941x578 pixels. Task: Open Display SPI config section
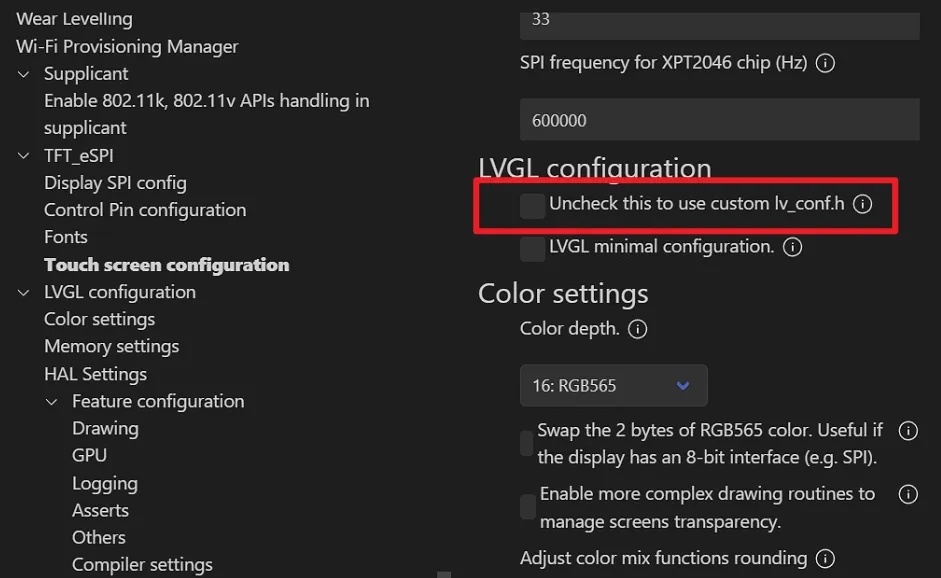coord(115,183)
